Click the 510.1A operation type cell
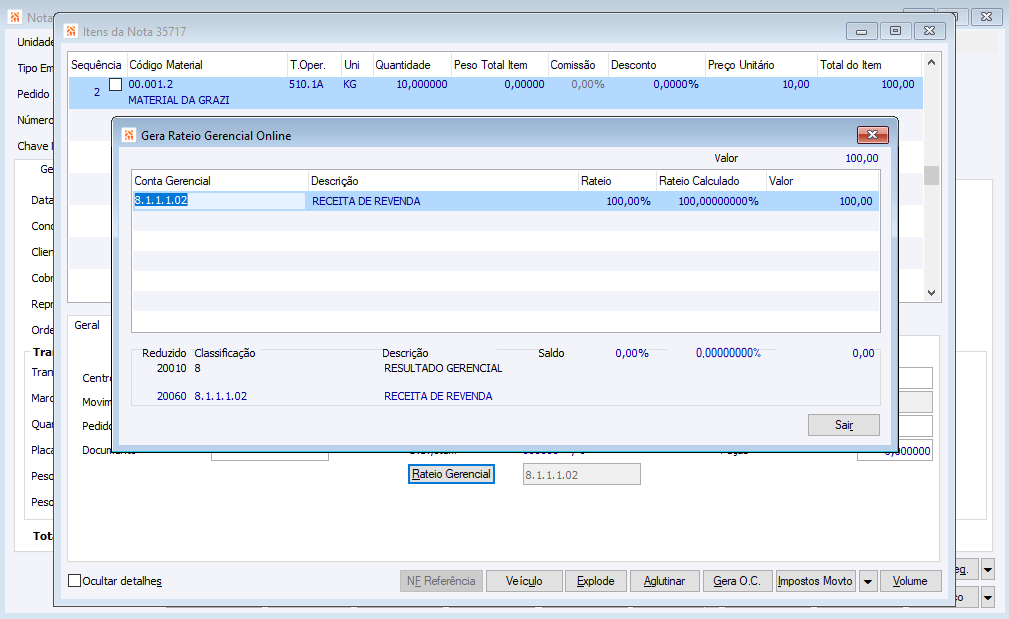This screenshot has height=619, width=1009. [306, 84]
